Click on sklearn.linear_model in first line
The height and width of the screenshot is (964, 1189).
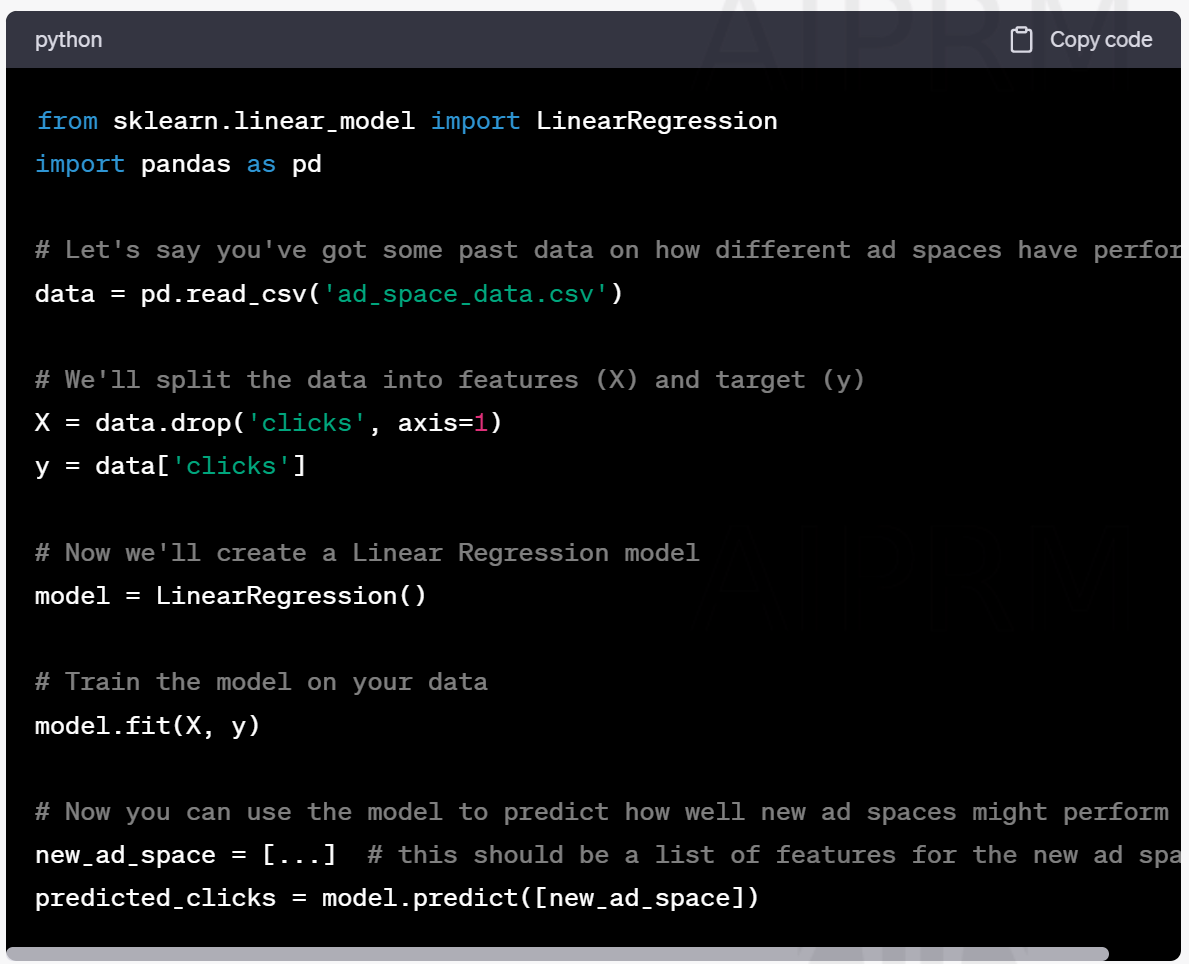tap(264, 121)
